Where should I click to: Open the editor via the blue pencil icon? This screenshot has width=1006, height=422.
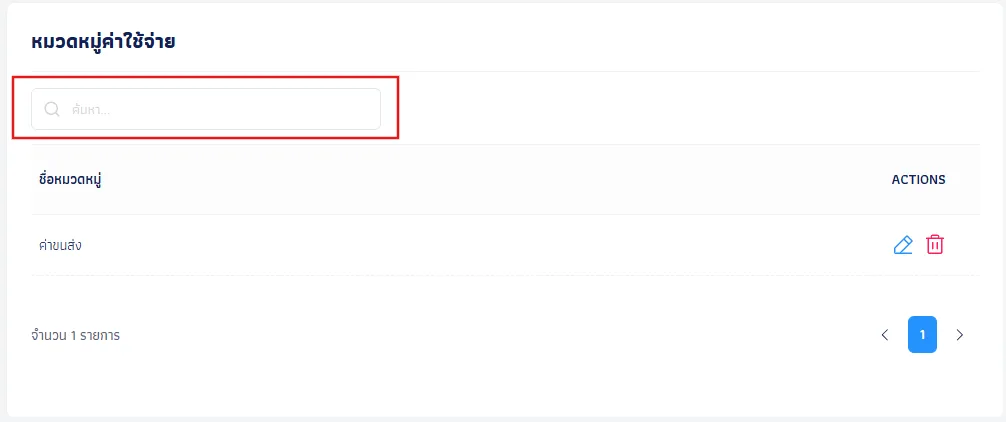(x=903, y=245)
